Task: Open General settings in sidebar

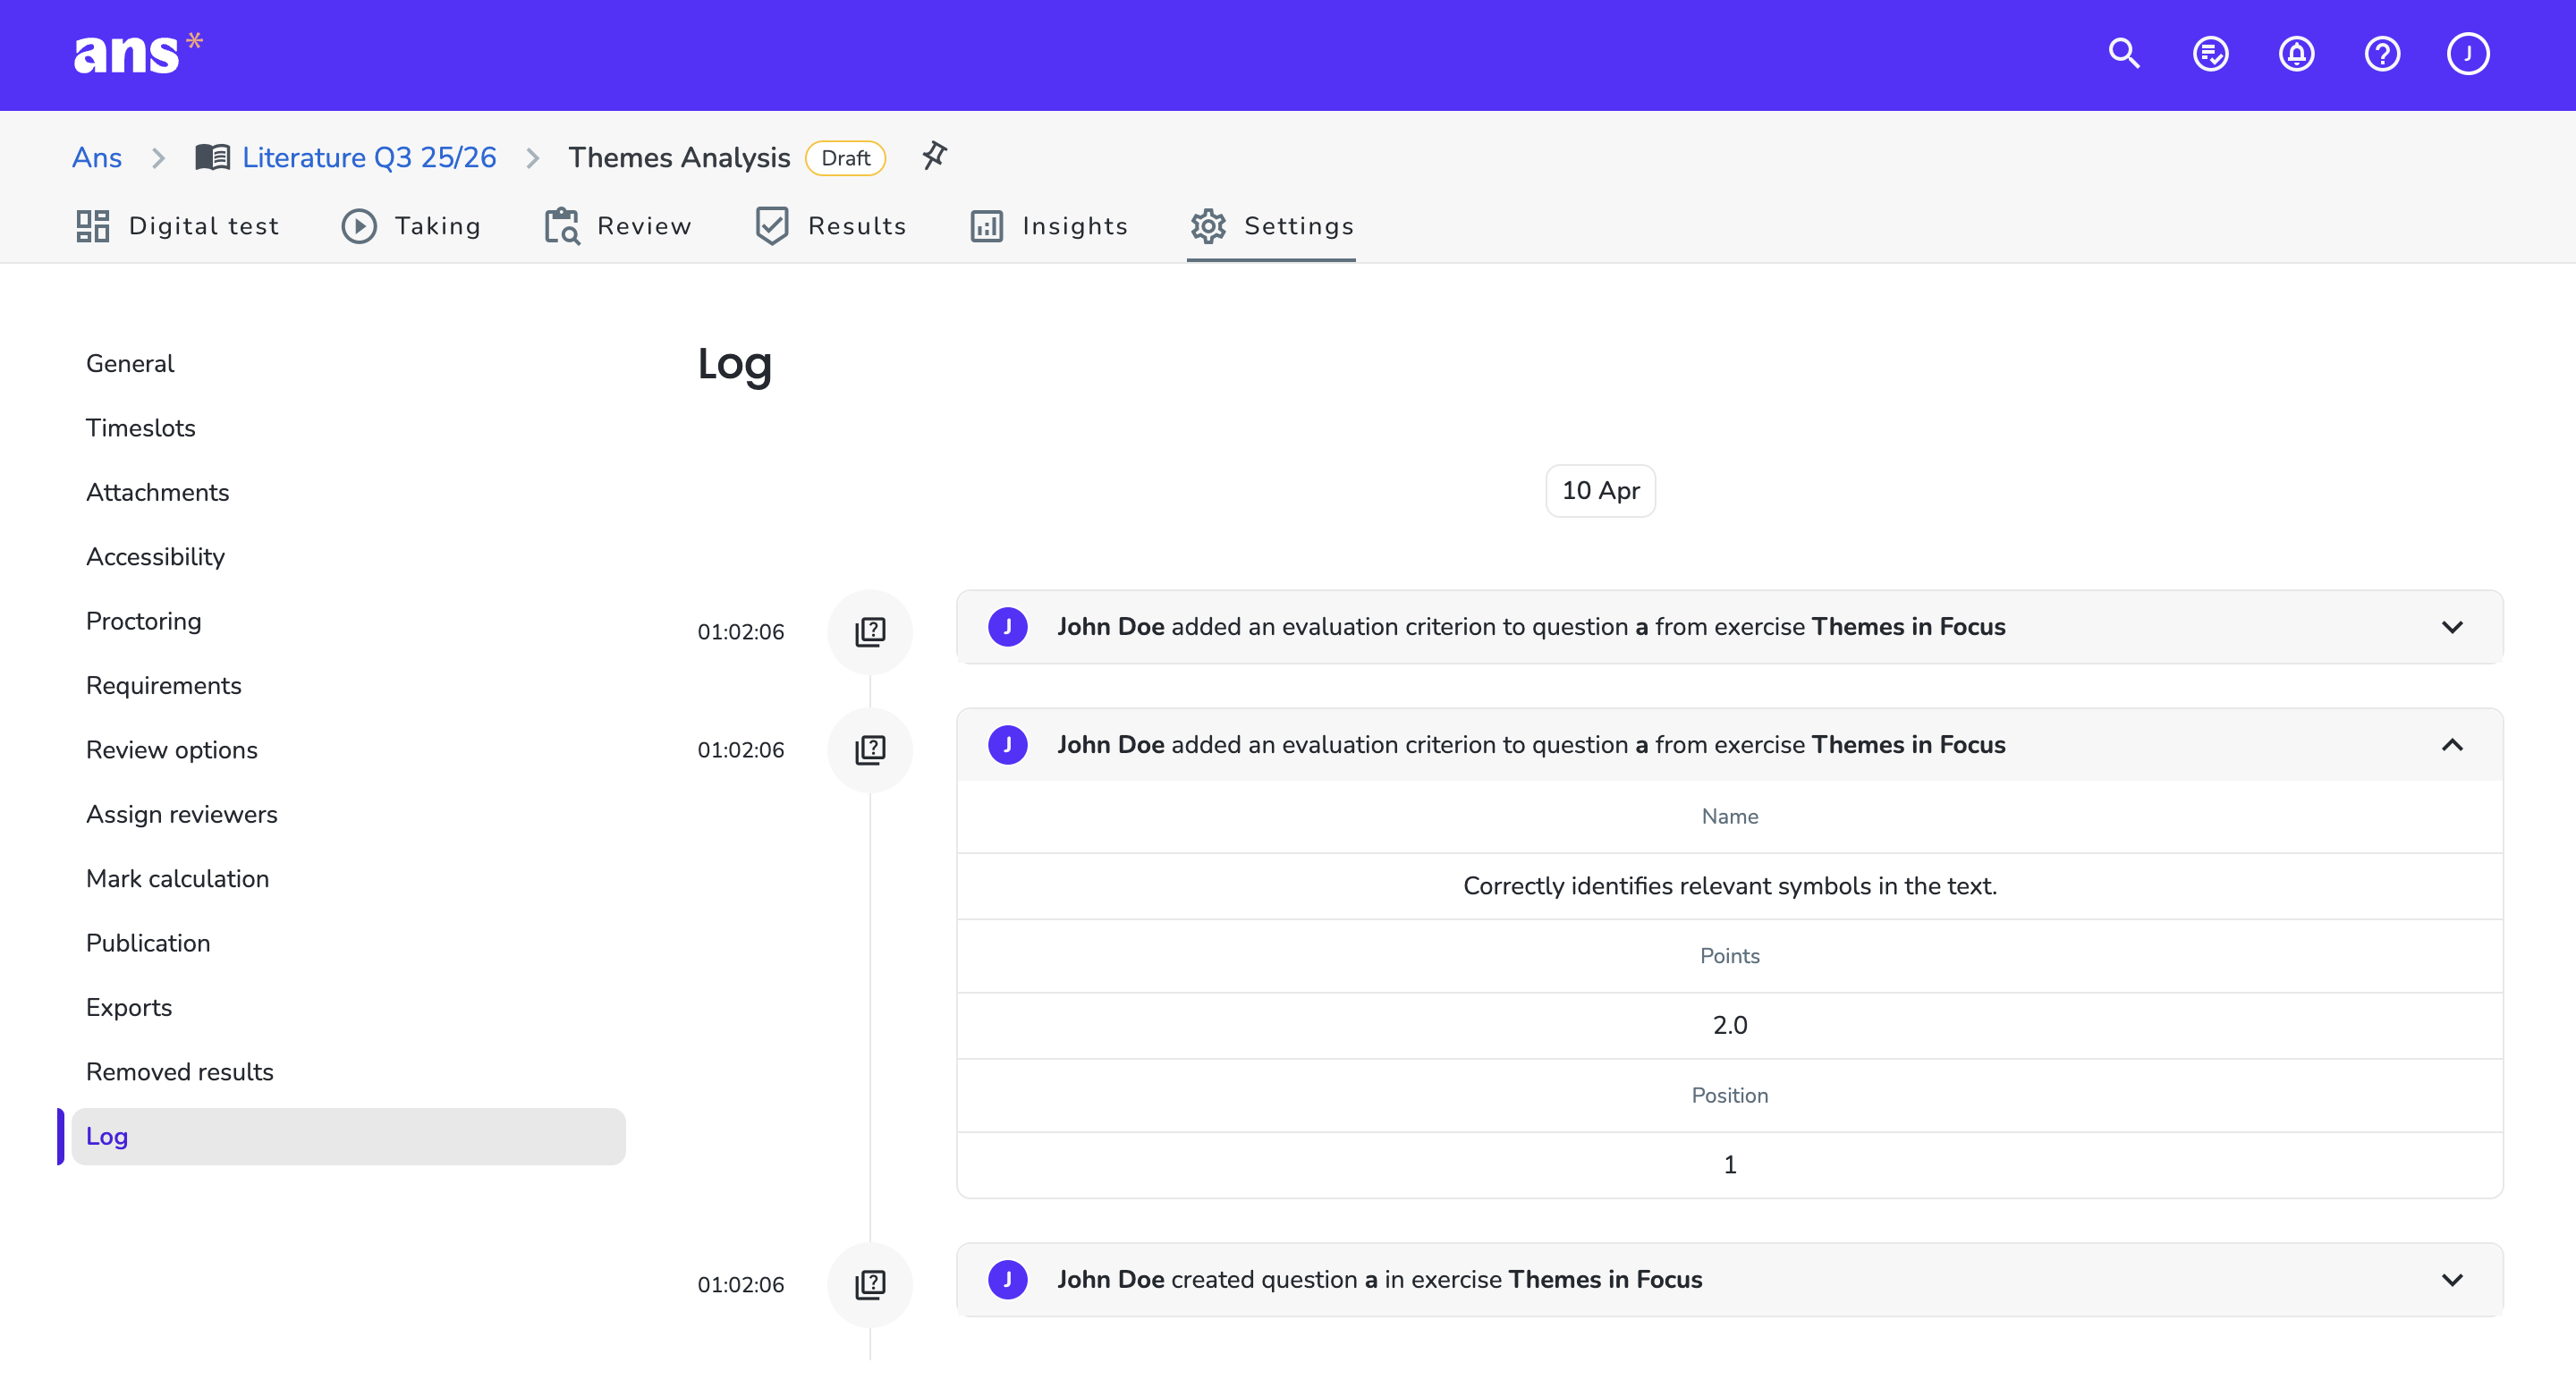Action: click(x=130, y=364)
